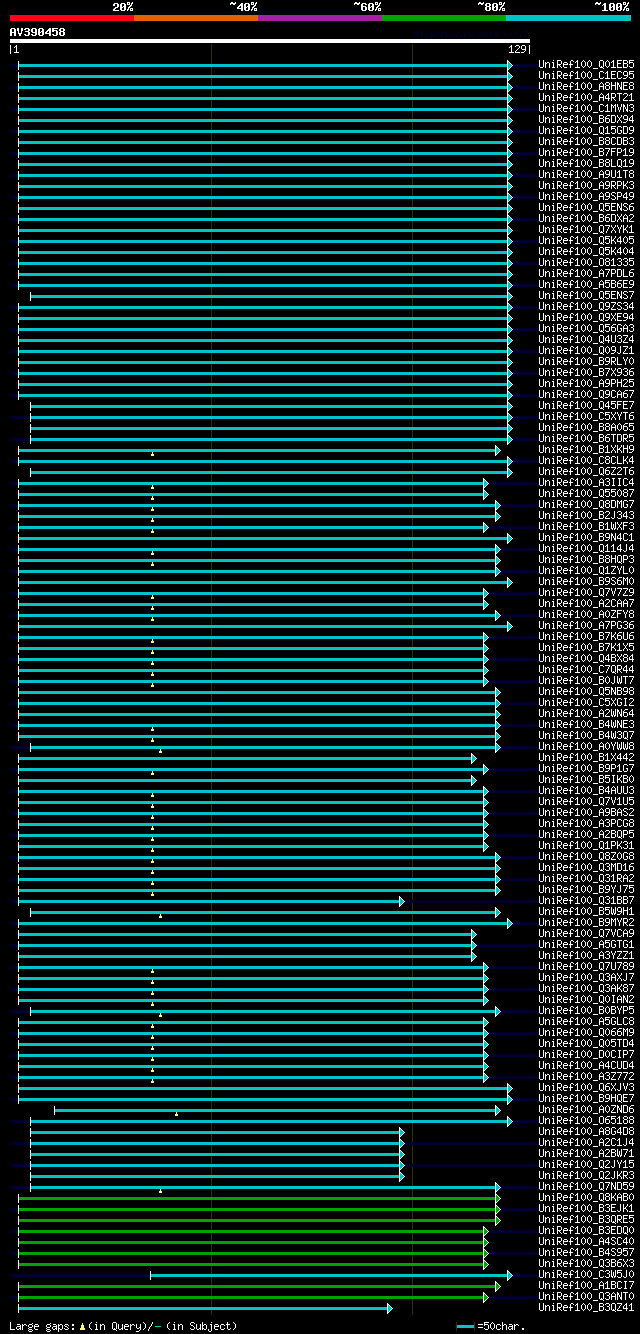The image size is (640, 1334).
Task: Click hit name UniRef100_O81335
Action: pyautogui.click(x=586, y=263)
